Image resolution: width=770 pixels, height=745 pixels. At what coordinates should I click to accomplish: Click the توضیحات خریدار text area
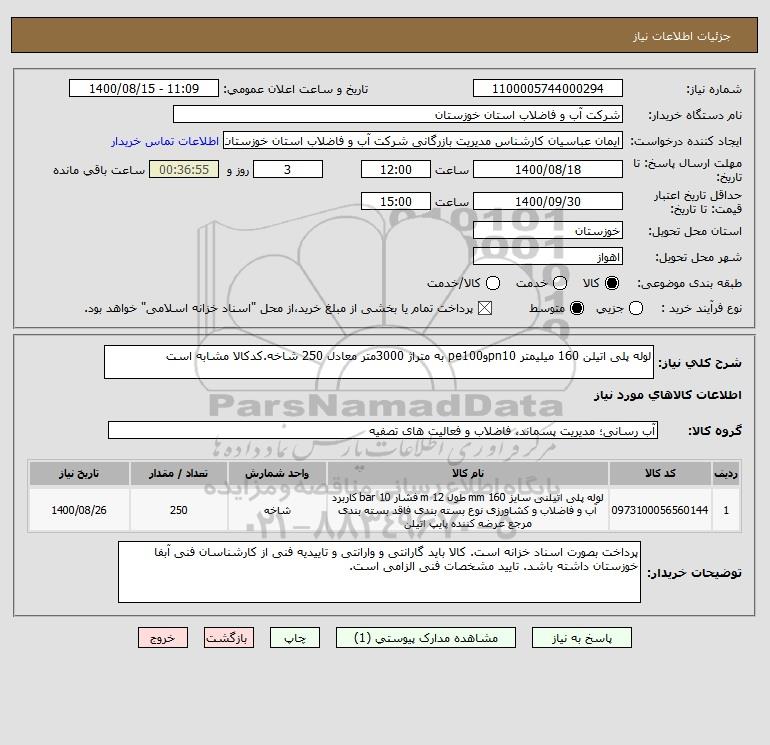(x=379, y=572)
